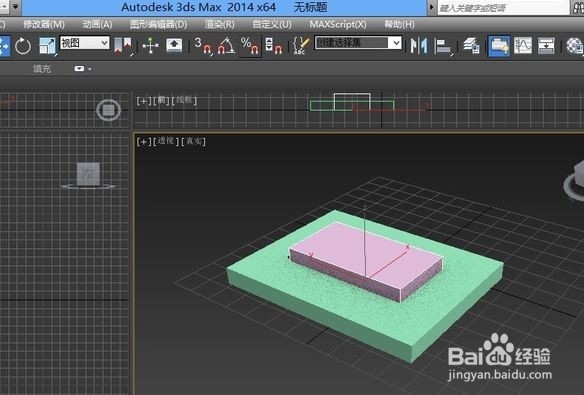Click the Mirror tool icon
Image resolution: width=584 pixels, height=395 pixels.
[419, 46]
